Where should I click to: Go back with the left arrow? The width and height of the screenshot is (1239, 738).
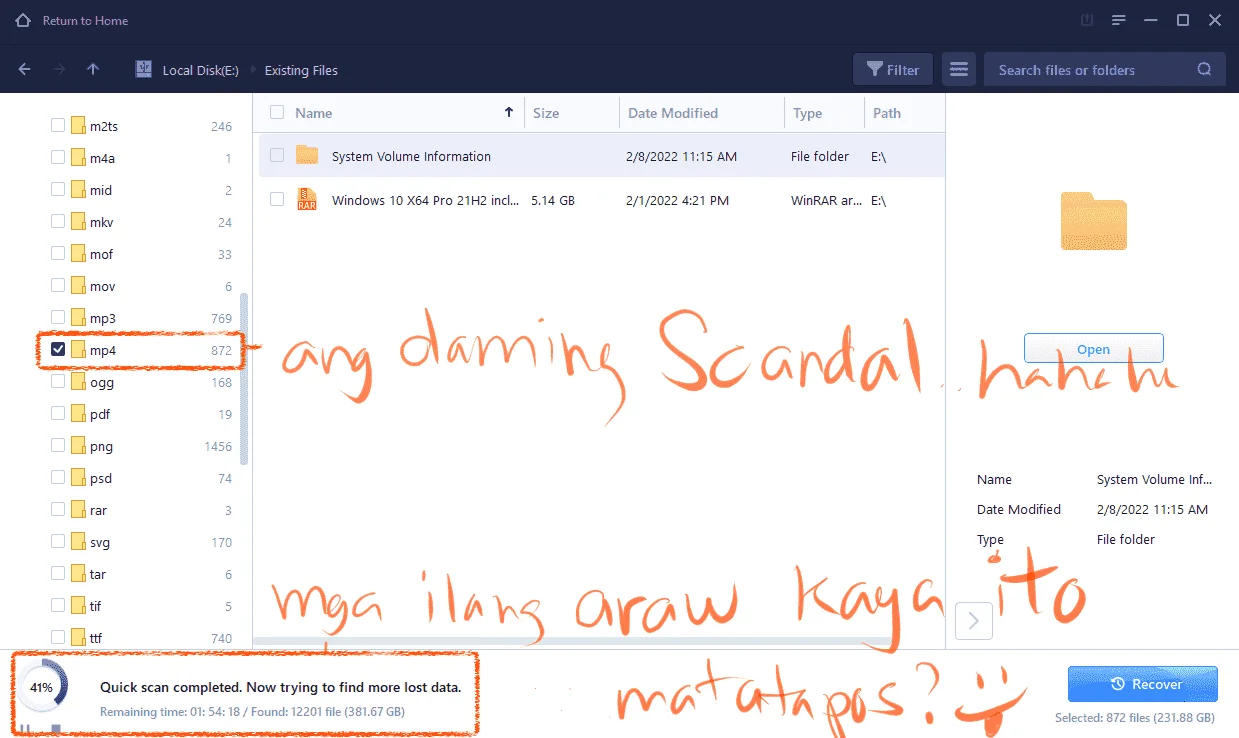(x=26, y=70)
